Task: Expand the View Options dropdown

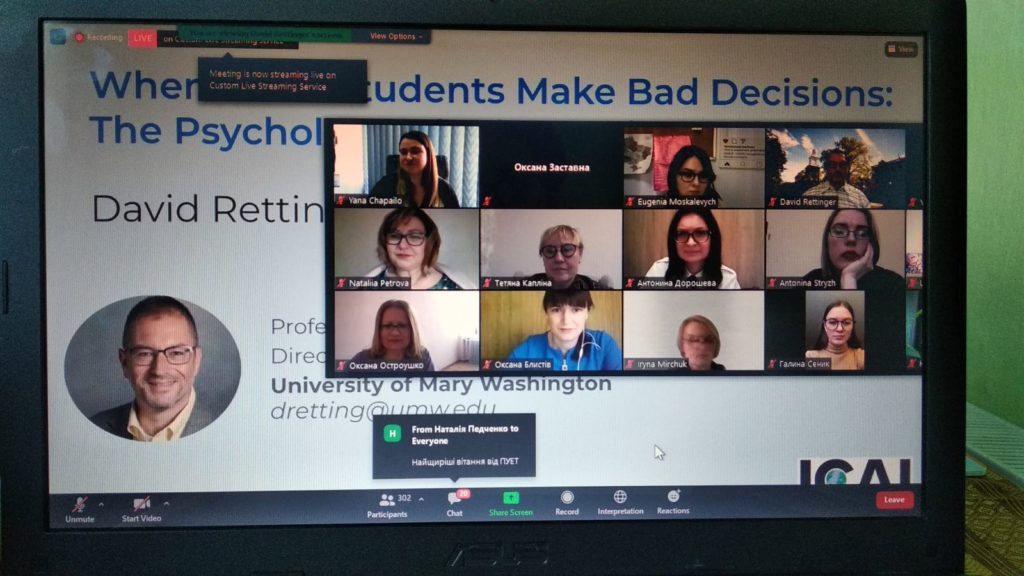Action: coord(396,37)
